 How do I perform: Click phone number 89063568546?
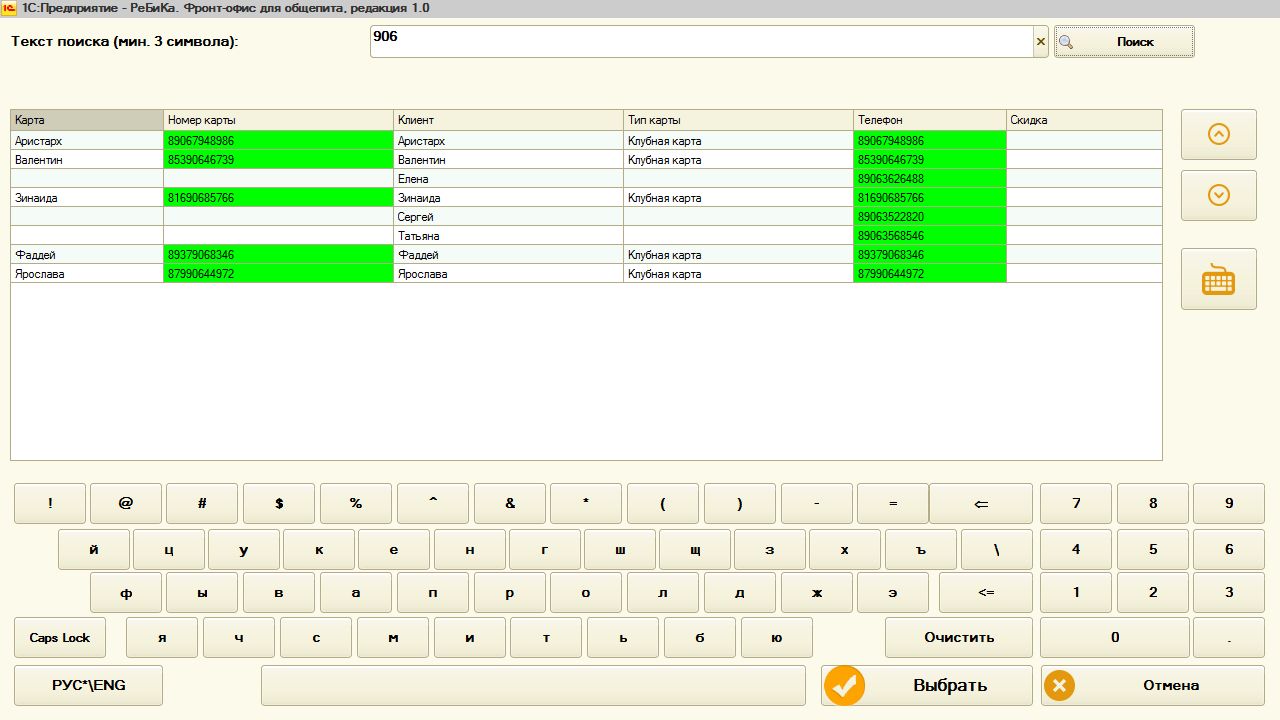coord(930,236)
